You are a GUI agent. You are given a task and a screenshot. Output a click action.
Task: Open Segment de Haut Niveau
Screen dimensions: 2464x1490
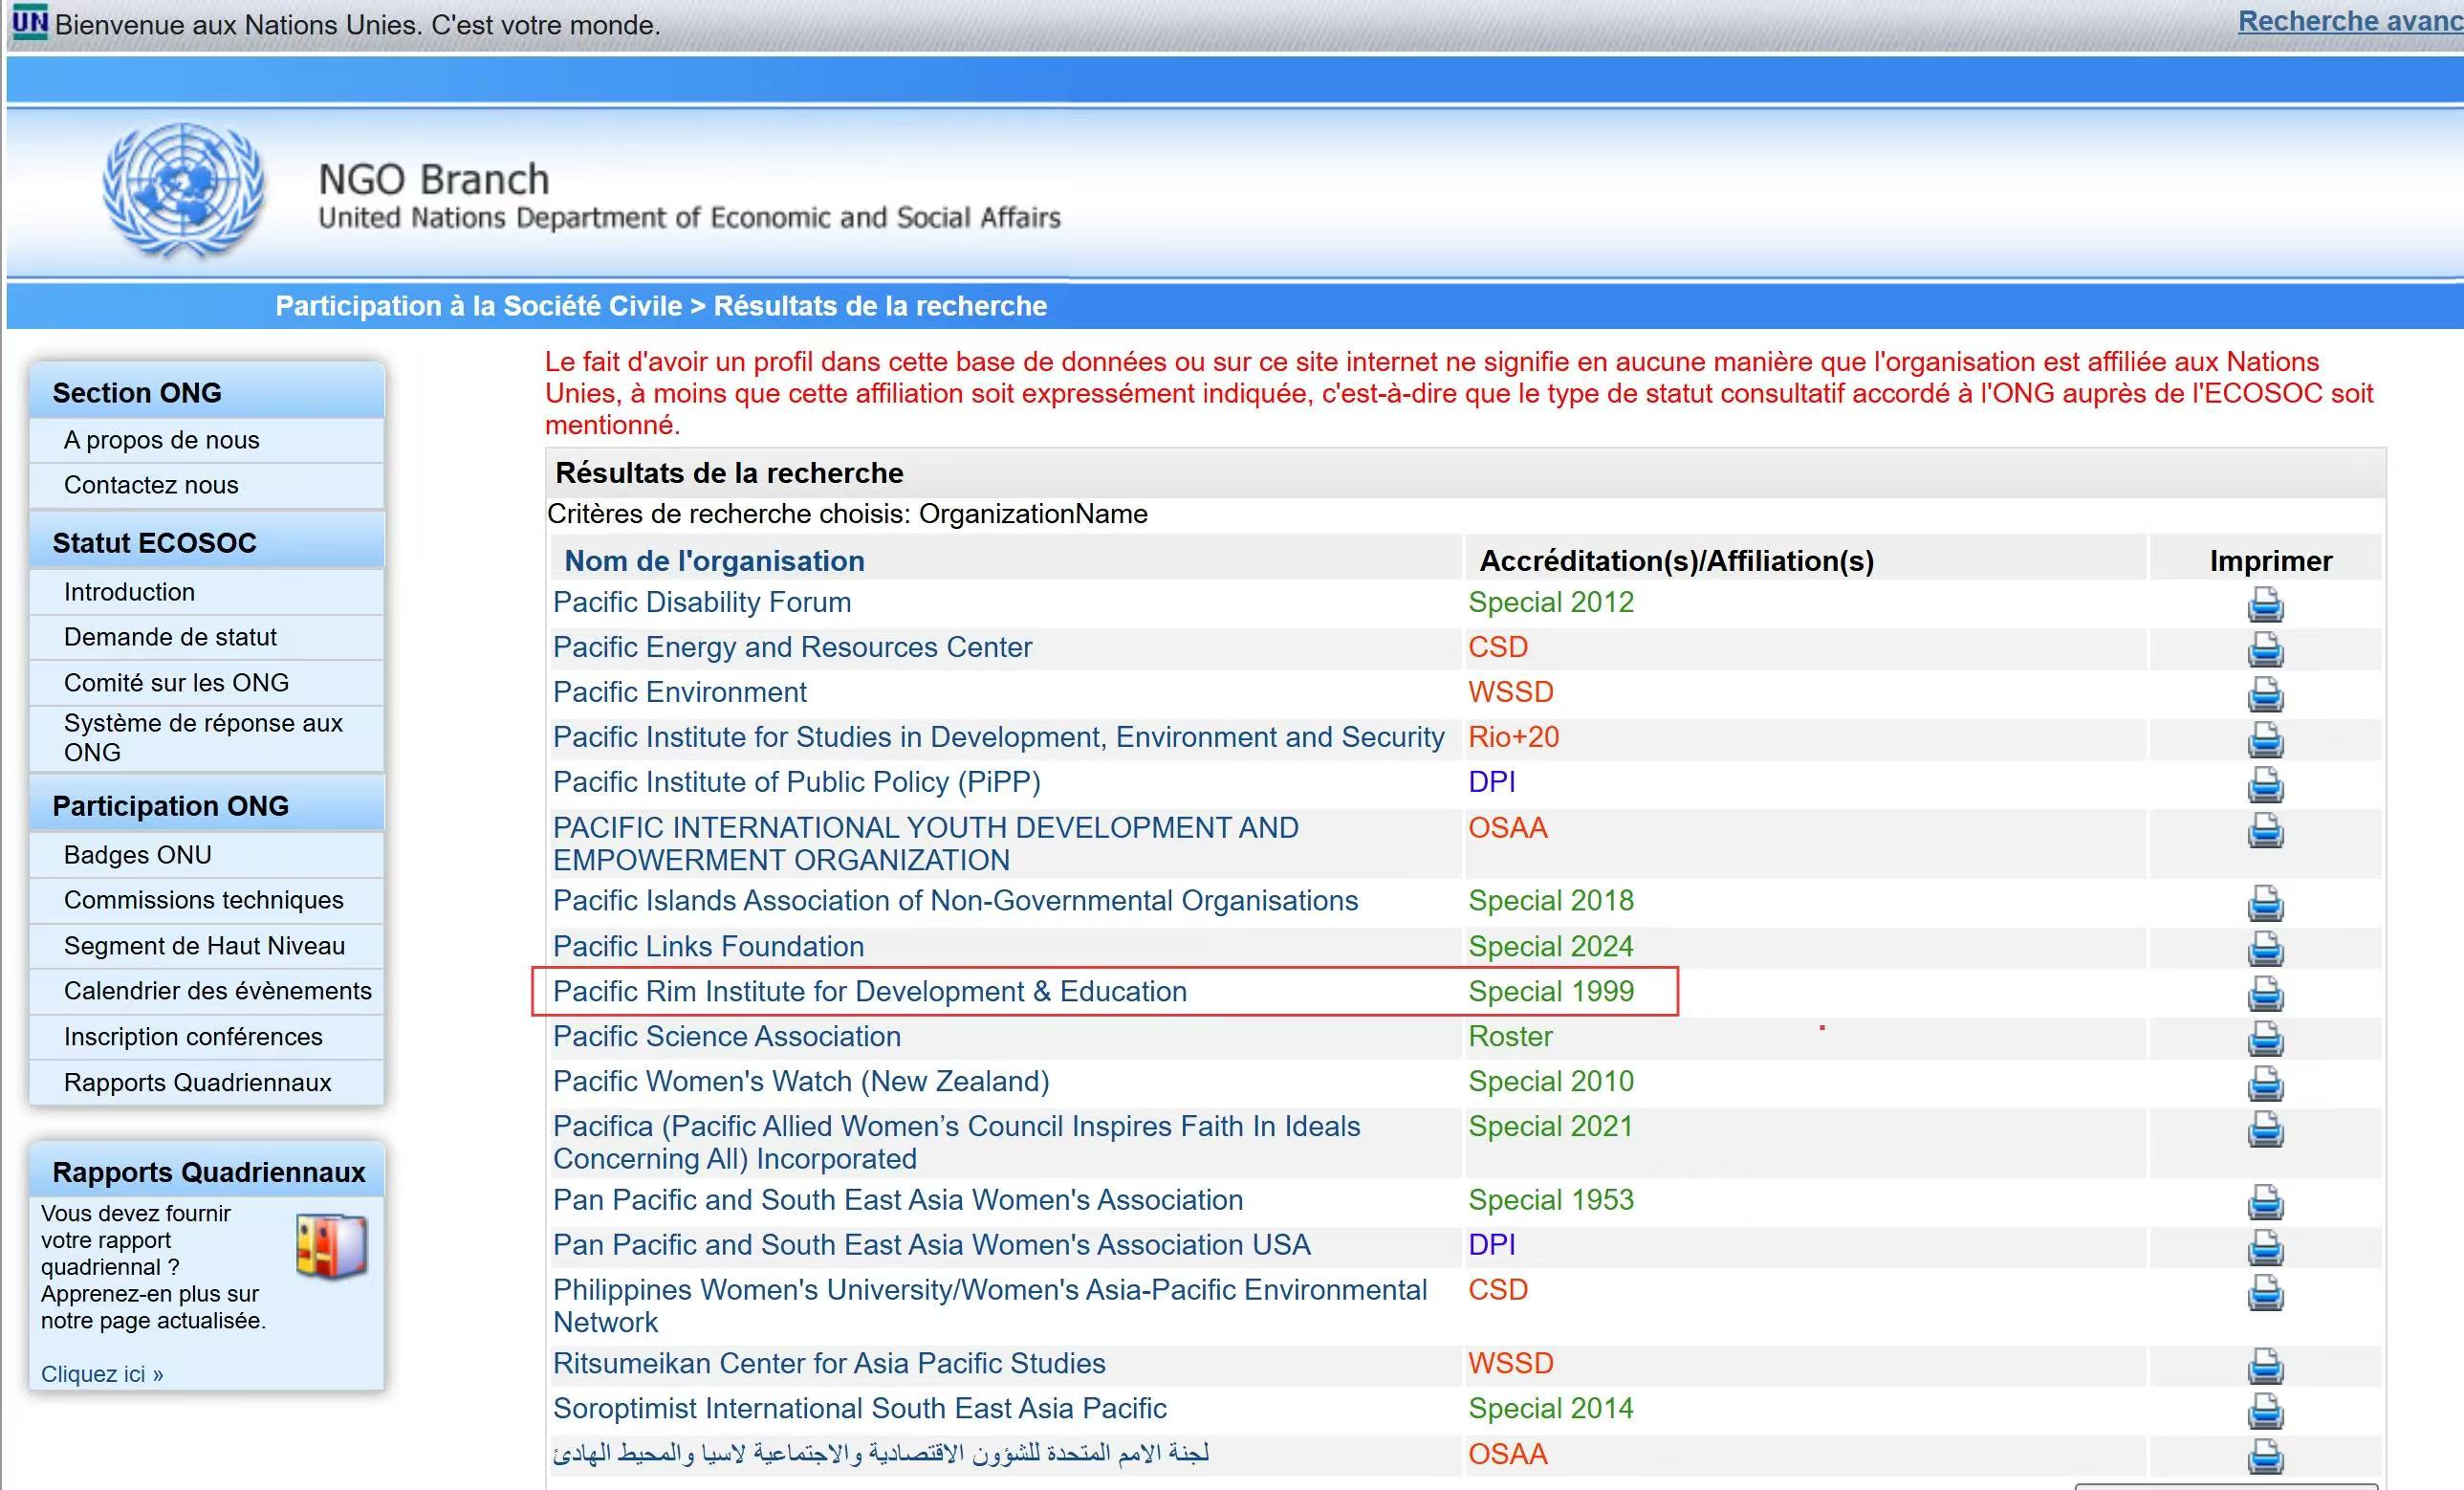click(204, 946)
